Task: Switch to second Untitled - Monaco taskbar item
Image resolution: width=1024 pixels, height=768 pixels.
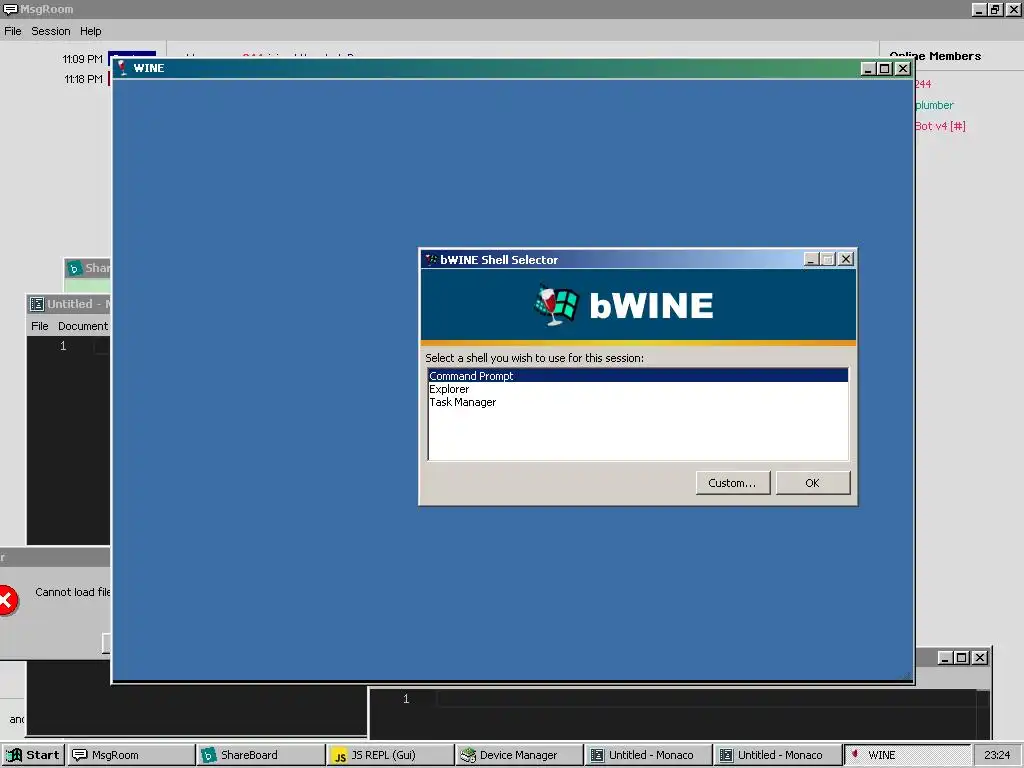Action: click(778, 755)
